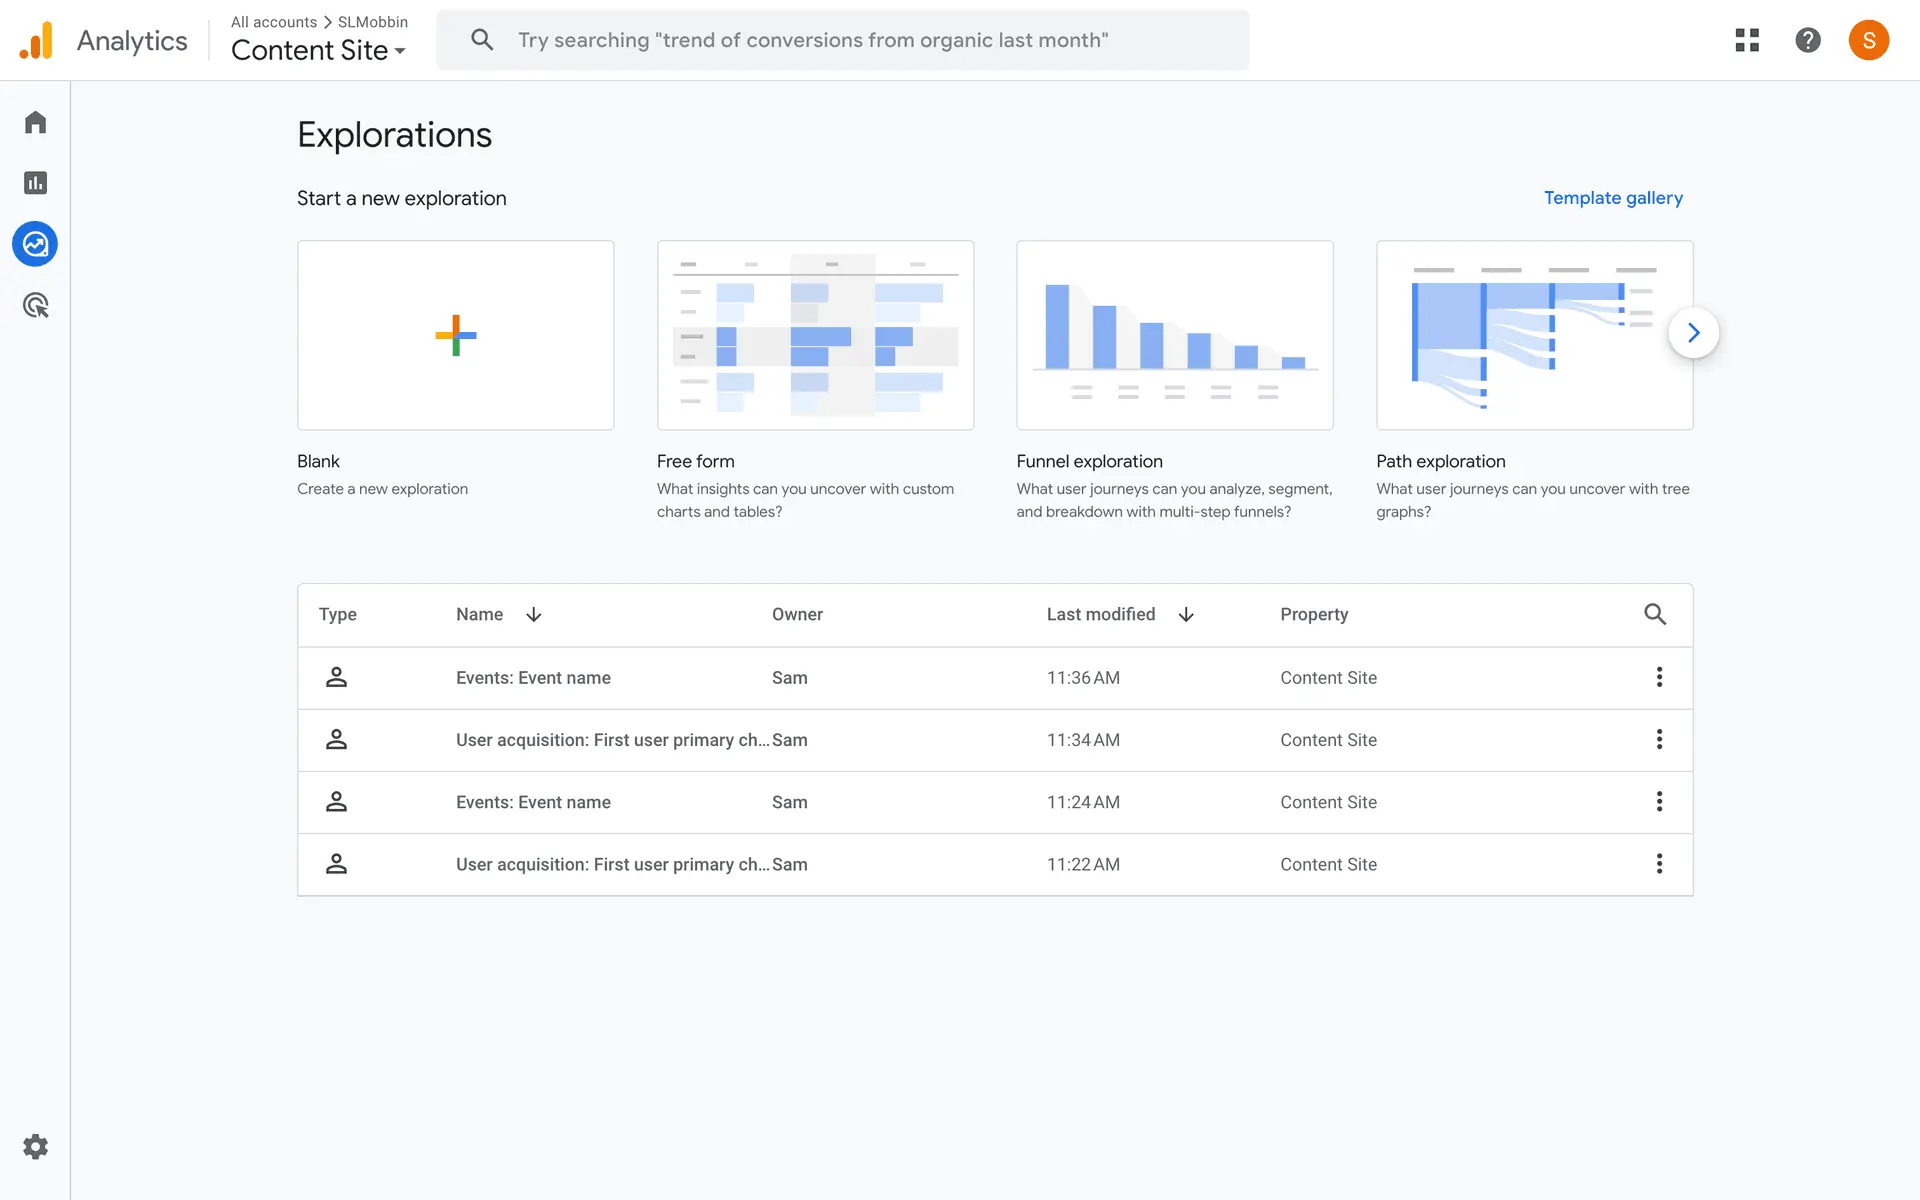The width and height of the screenshot is (1920, 1200).
Task: Start a Blank exploration
Action: pos(455,335)
